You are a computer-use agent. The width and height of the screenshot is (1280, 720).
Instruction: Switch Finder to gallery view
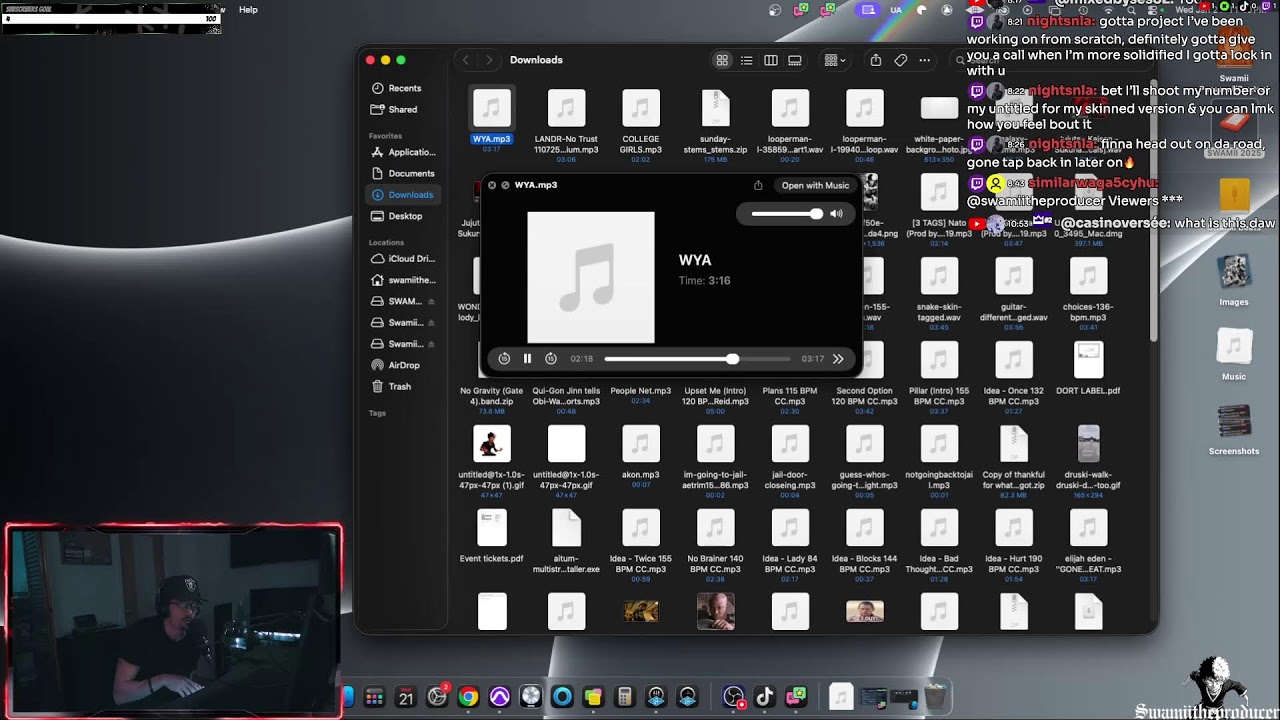pos(795,60)
